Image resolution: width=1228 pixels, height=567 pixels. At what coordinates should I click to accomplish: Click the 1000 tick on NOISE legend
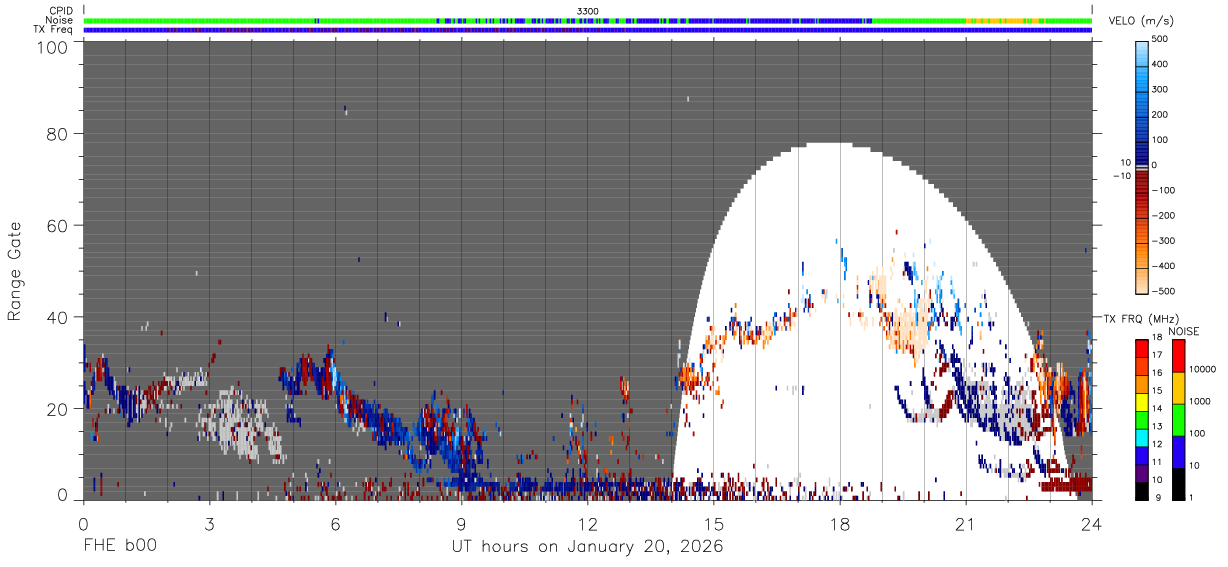tap(1202, 403)
